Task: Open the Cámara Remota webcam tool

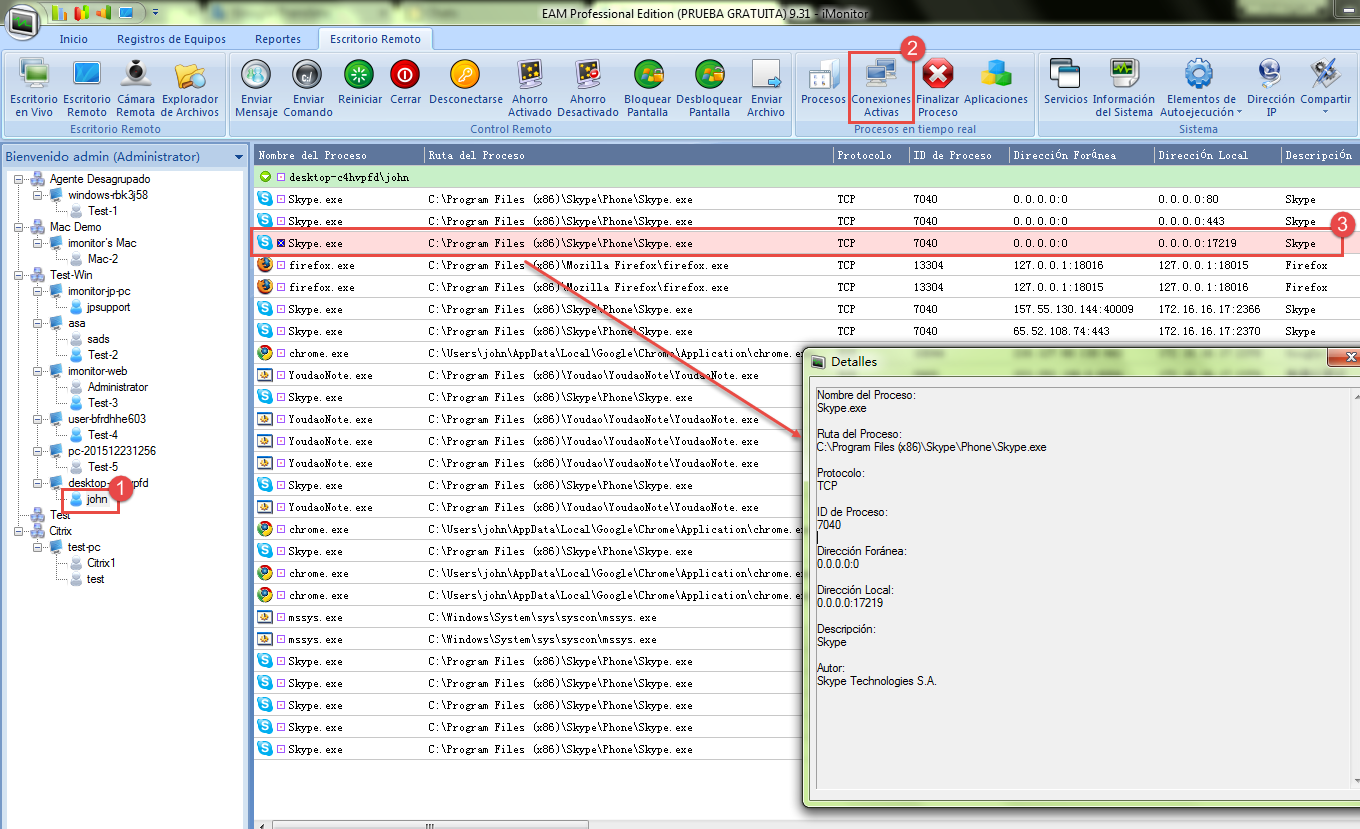Action: pos(135,88)
